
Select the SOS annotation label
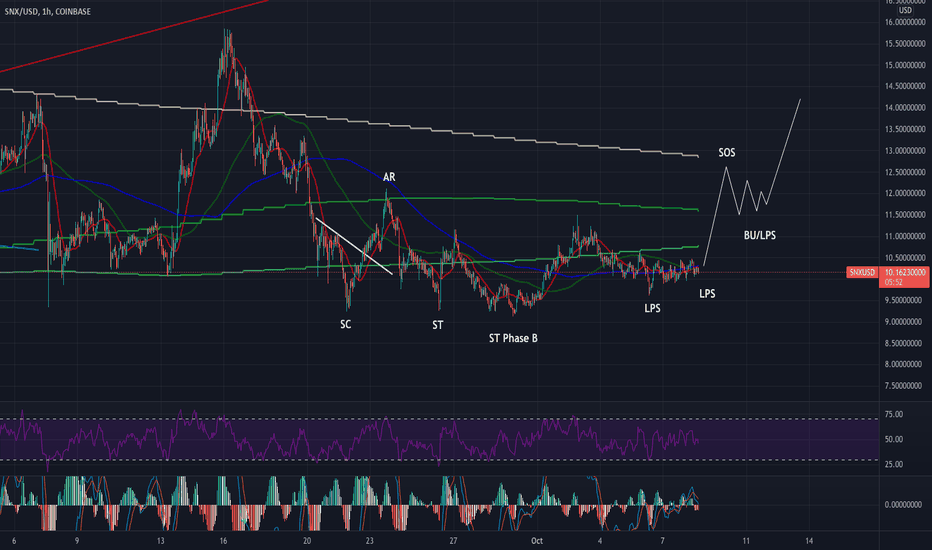point(726,153)
